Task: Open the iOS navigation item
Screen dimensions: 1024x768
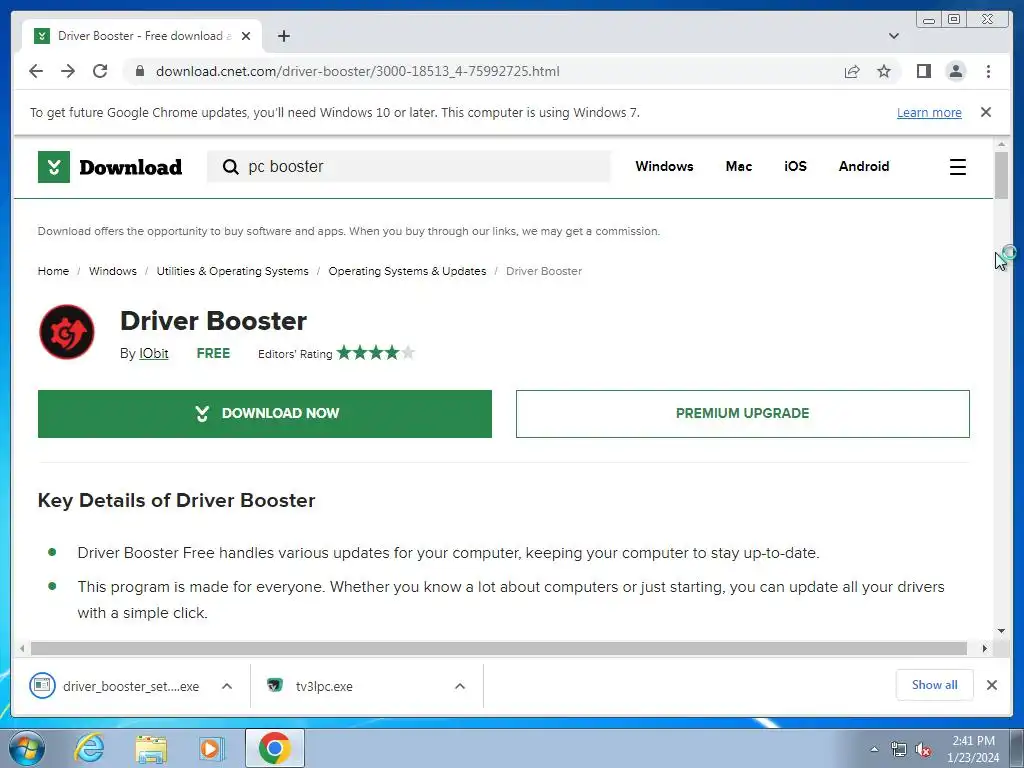Action: coord(795,167)
